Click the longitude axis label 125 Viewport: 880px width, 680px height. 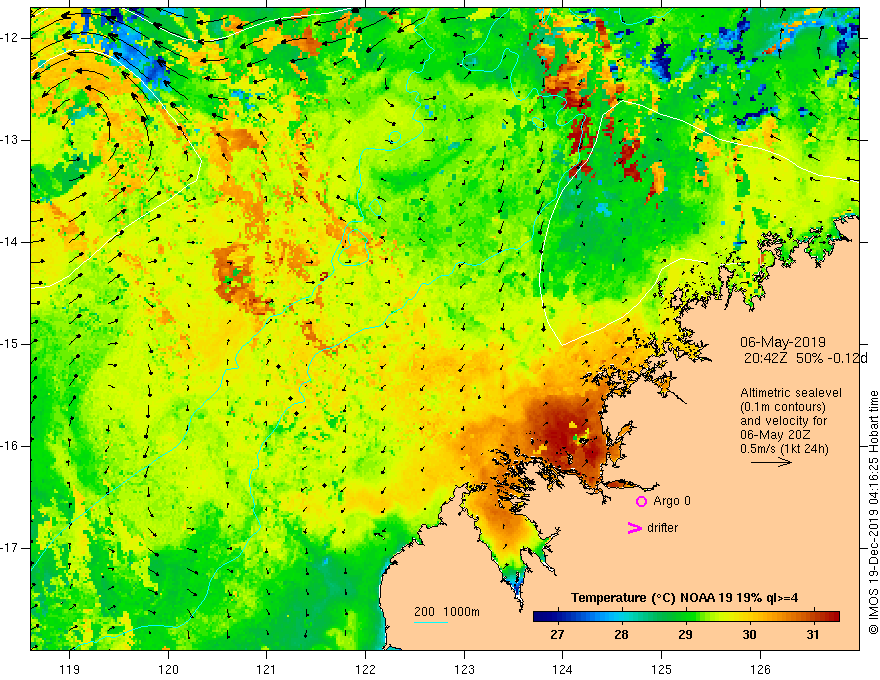pyautogui.click(x=662, y=669)
